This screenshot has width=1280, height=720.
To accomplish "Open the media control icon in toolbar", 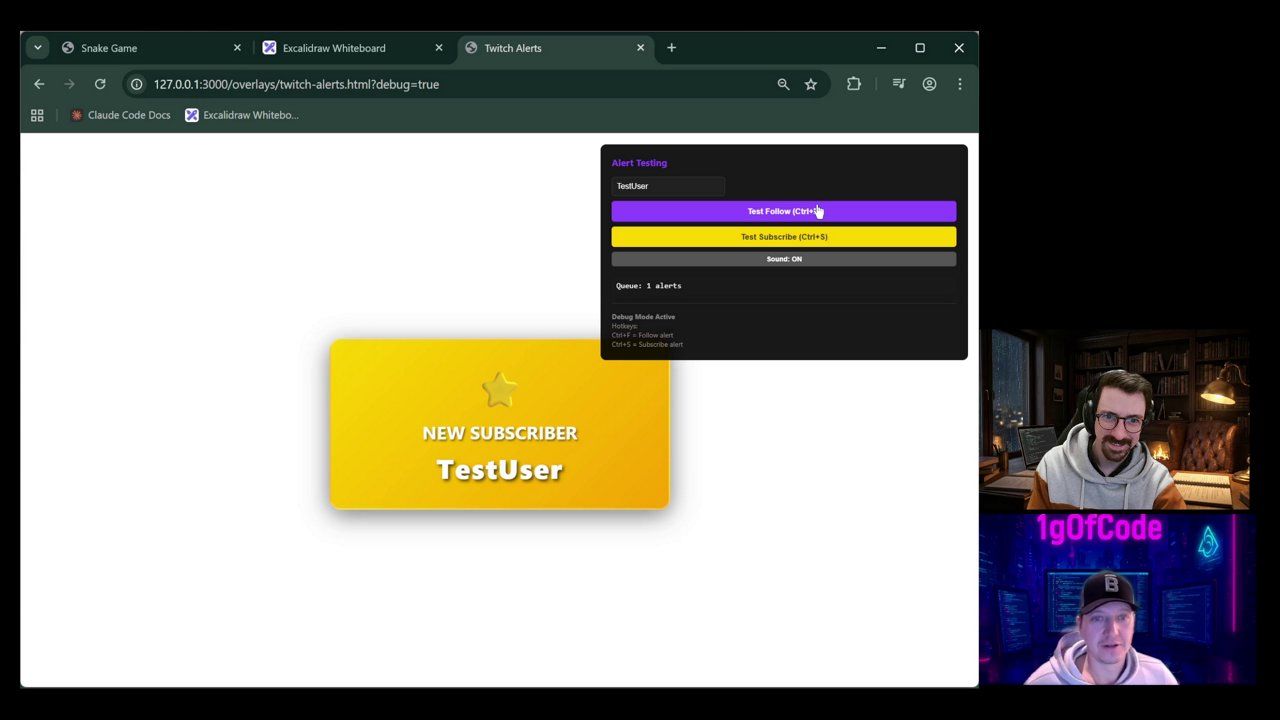I will [x=899, y=84].
